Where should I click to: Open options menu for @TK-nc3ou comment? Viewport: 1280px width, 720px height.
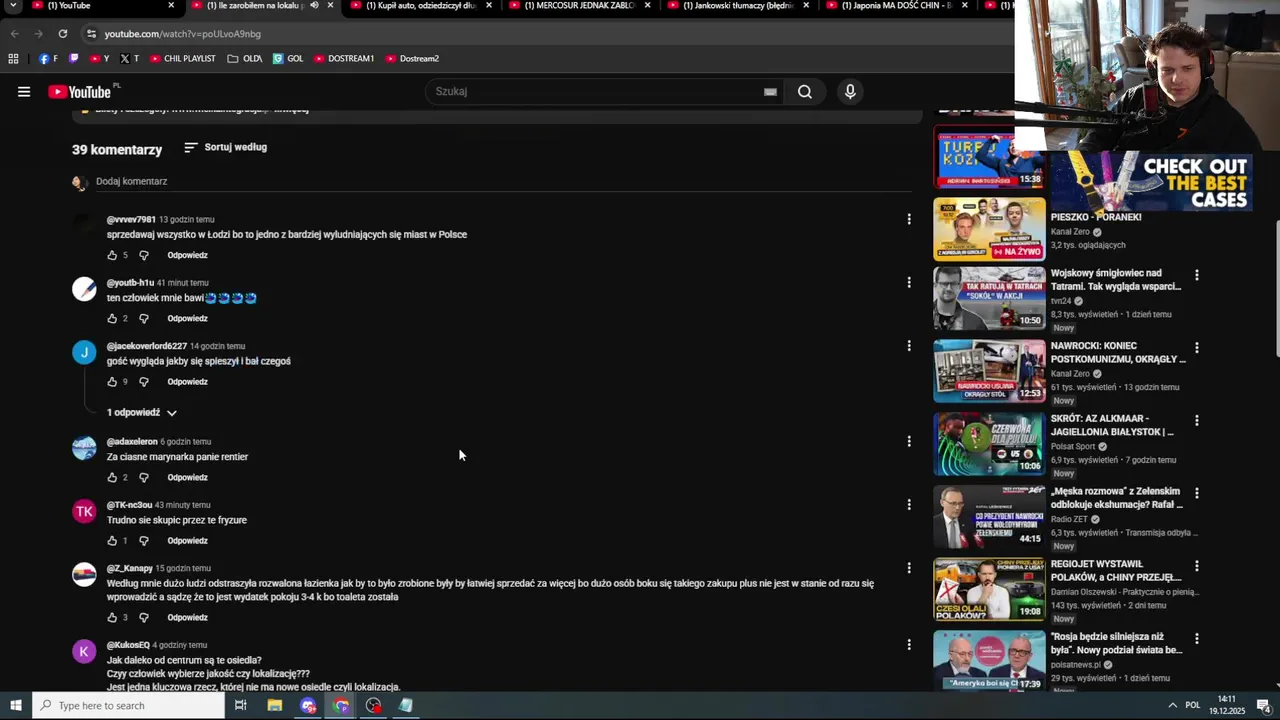(909, 505)
